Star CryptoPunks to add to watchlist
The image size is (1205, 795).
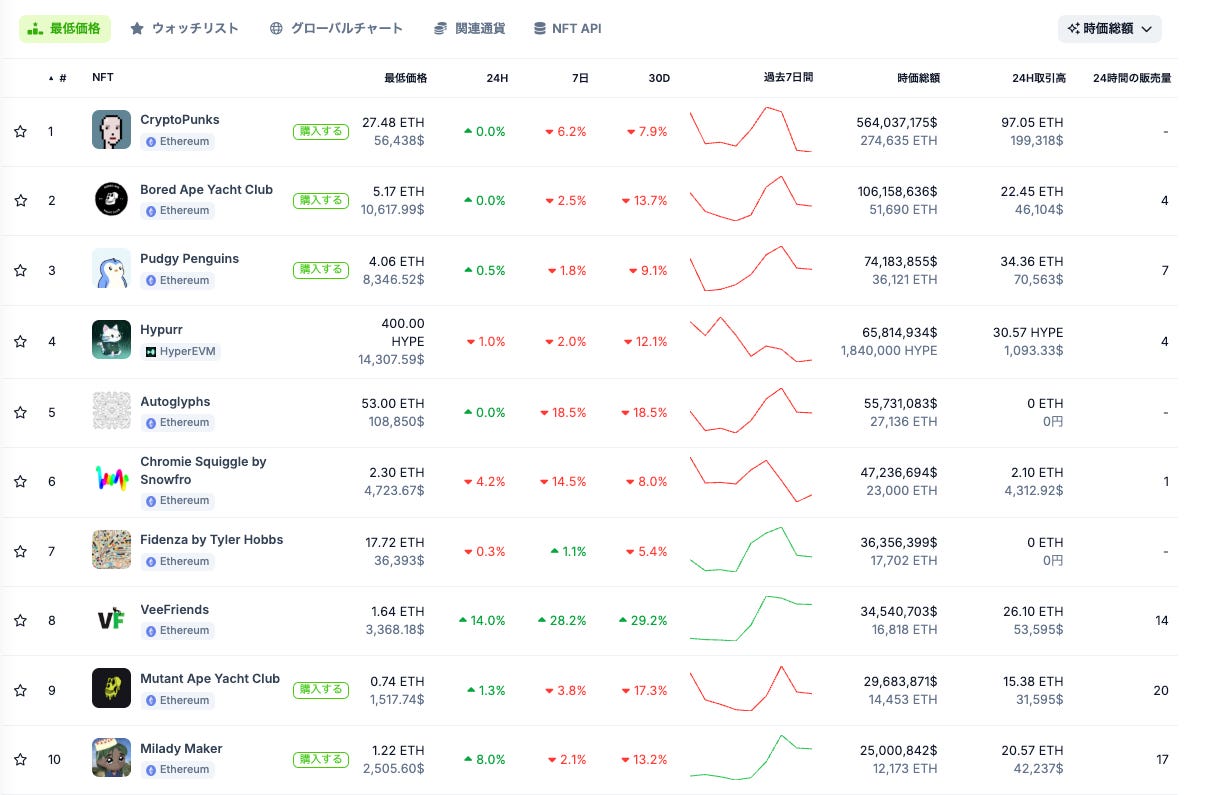20,131
